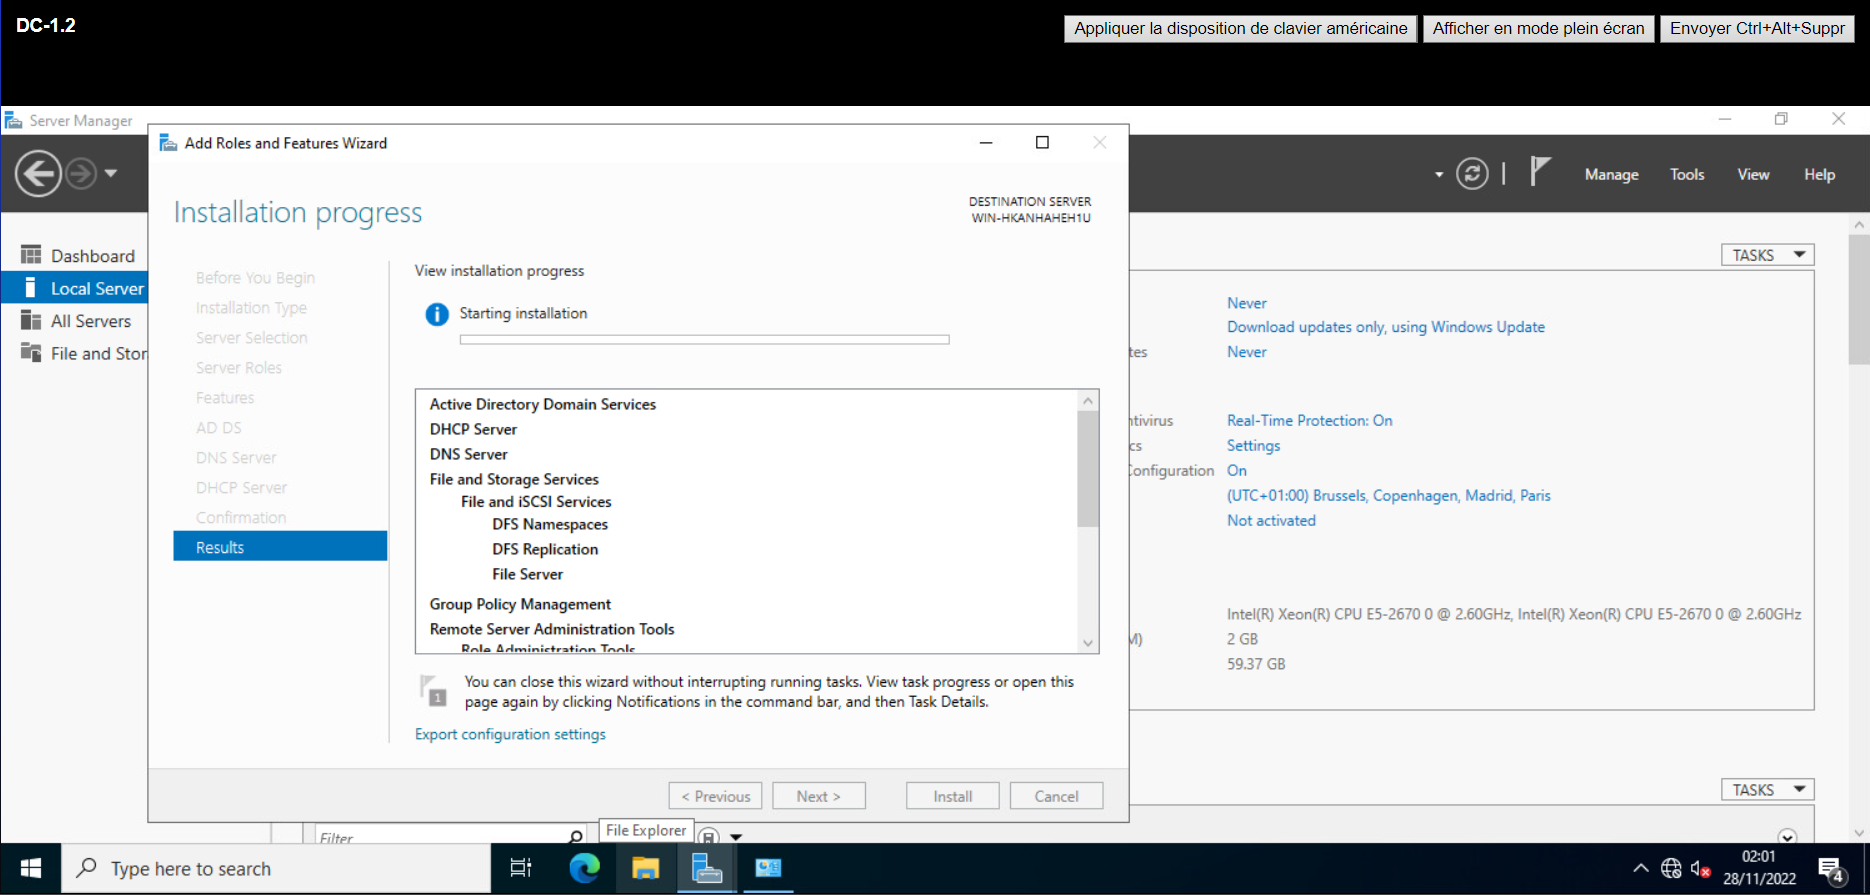This screenshot has height=895, width=1870.
Task: Click 'Afficher en mode plein écran' button
Action: pos(1538,28)
